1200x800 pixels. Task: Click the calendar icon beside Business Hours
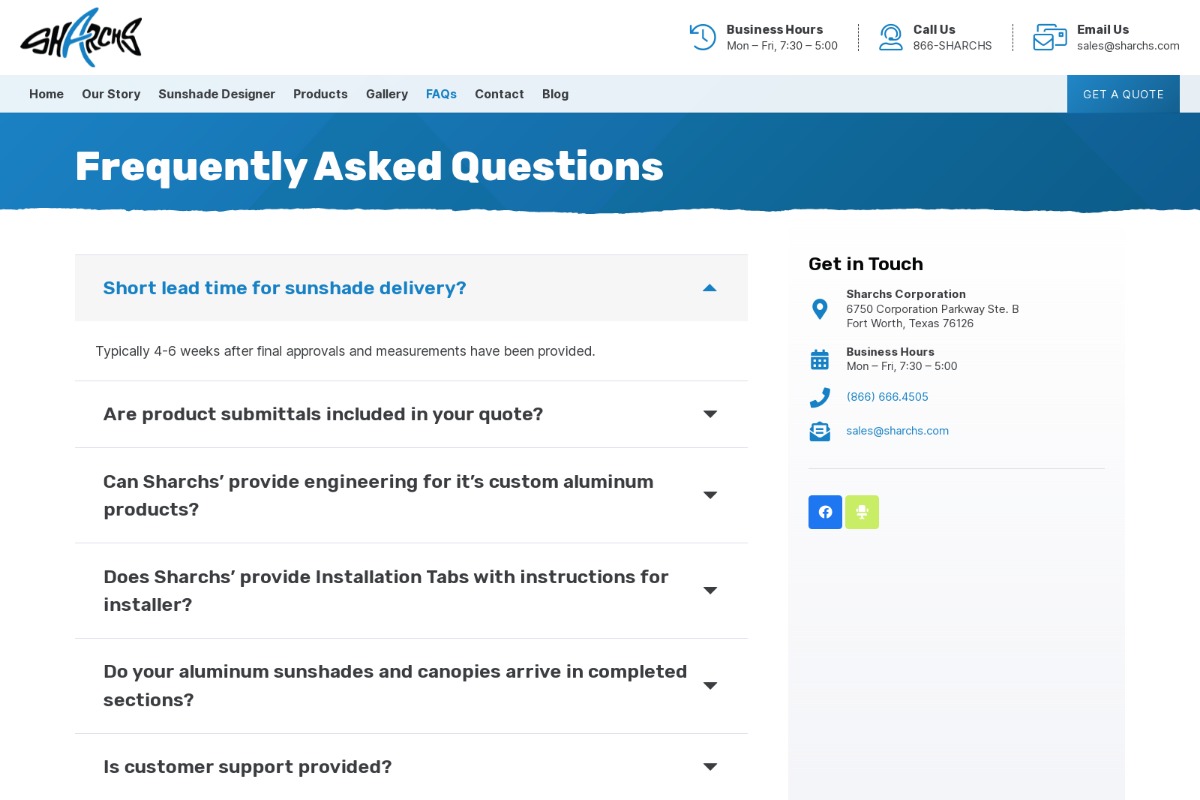click(819, 359)
